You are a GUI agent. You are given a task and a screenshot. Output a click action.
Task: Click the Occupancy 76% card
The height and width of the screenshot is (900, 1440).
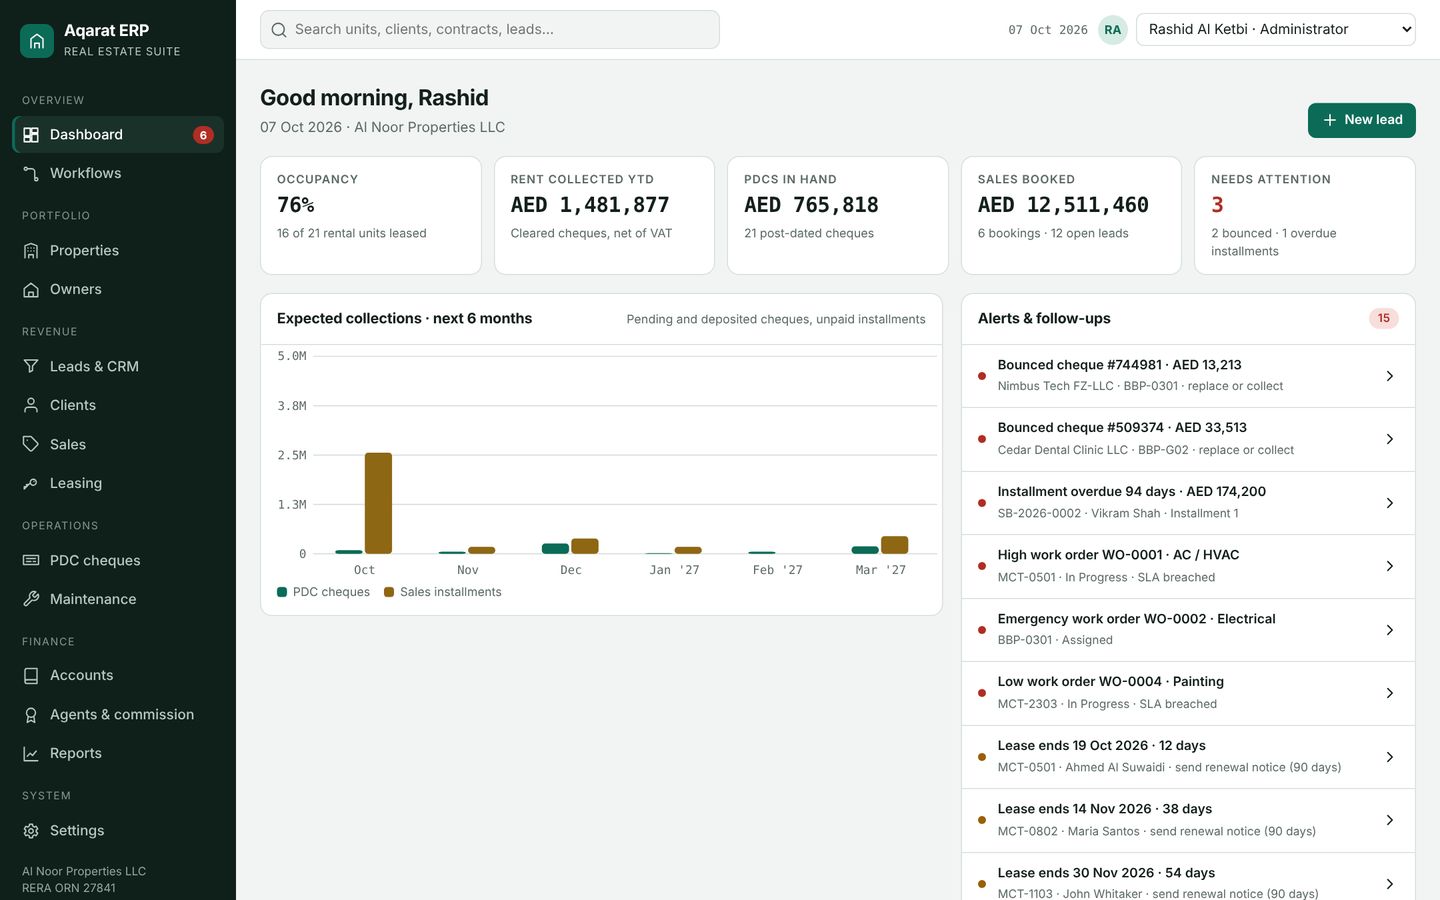[x=371, y=215]
